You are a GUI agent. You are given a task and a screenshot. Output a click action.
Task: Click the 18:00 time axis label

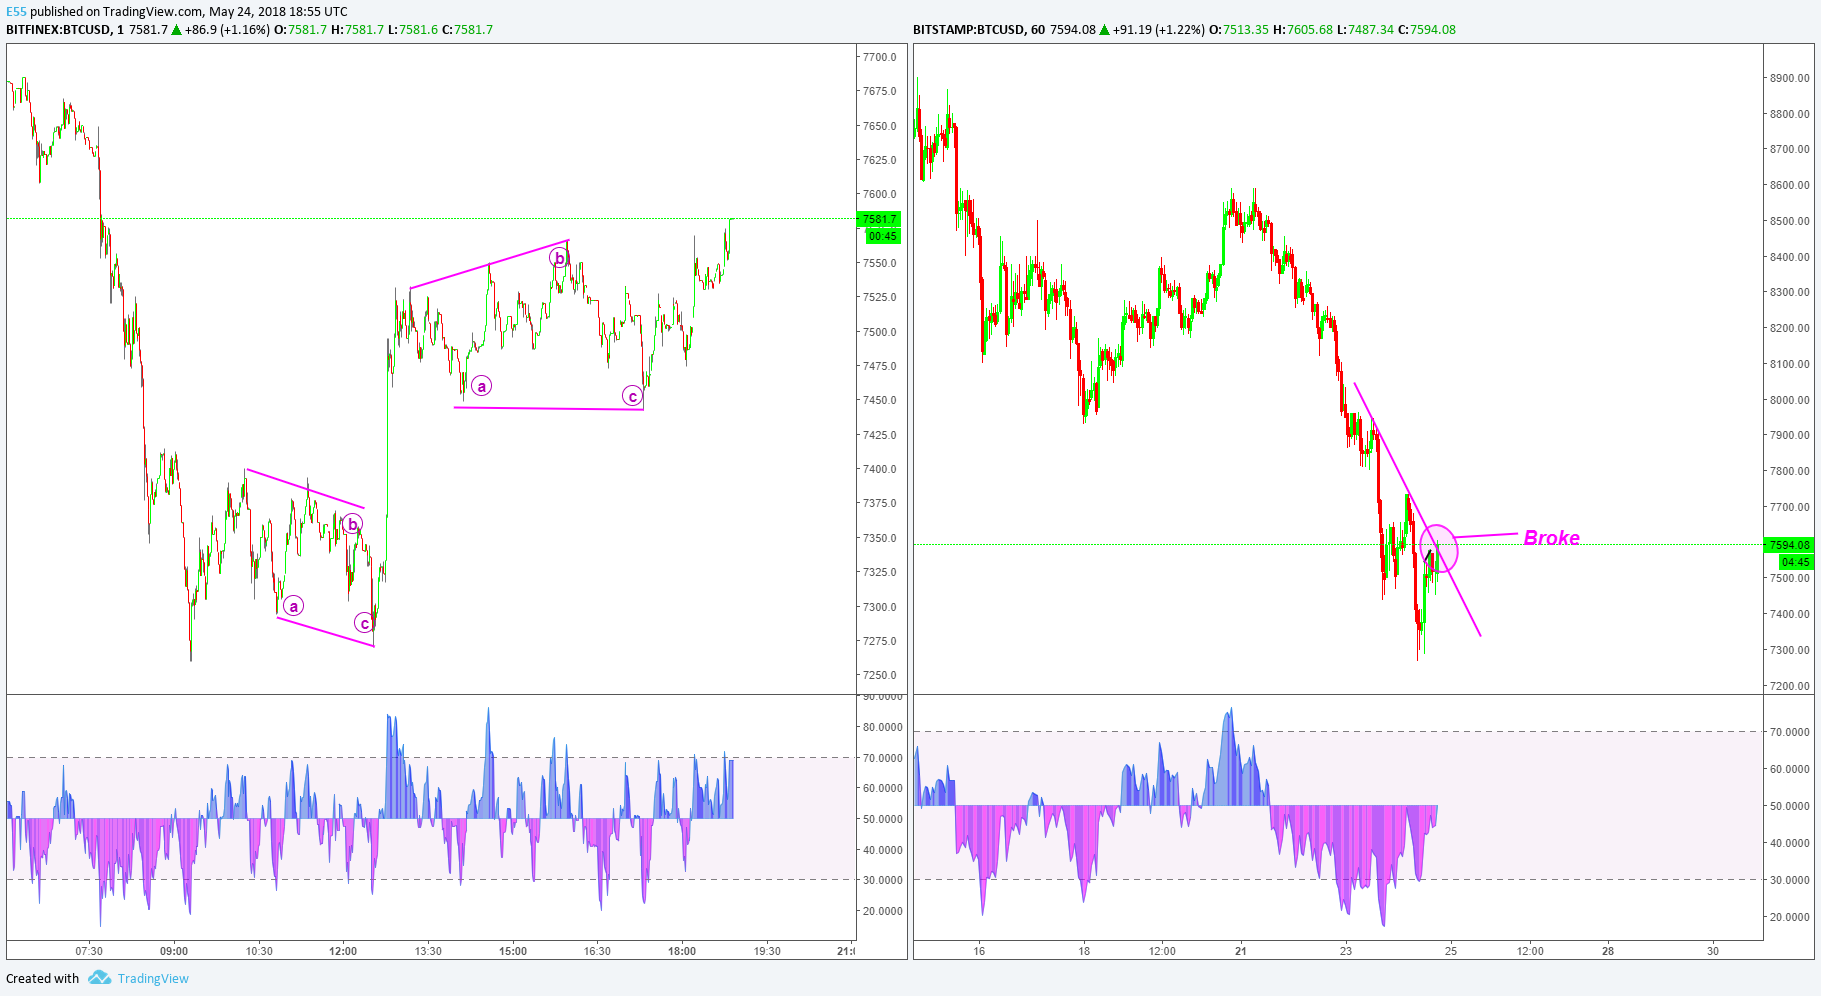point(682,951)
